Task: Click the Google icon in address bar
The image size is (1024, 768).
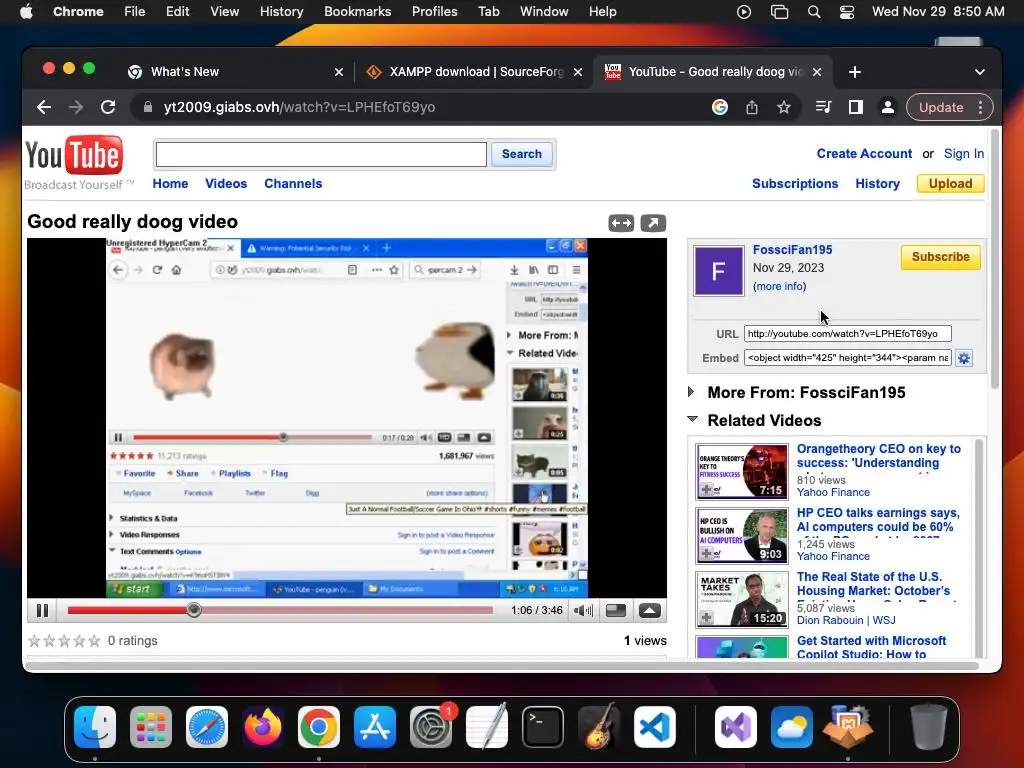Action: 720,107
